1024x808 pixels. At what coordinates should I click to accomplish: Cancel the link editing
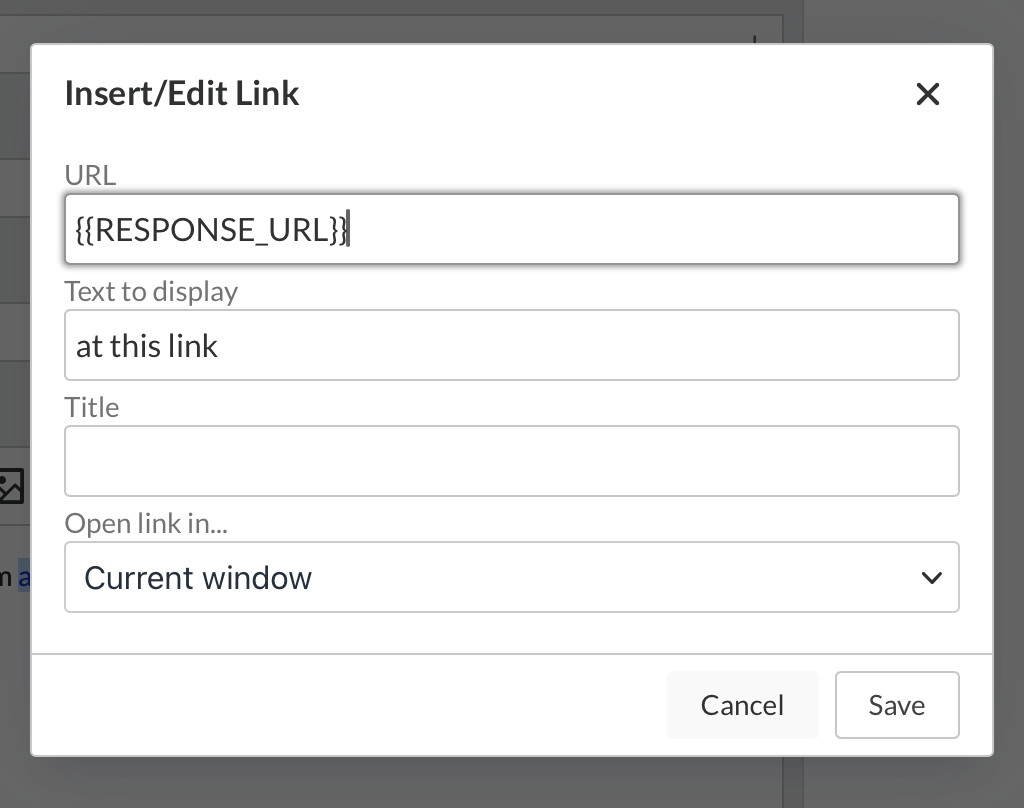click(742, 705)
